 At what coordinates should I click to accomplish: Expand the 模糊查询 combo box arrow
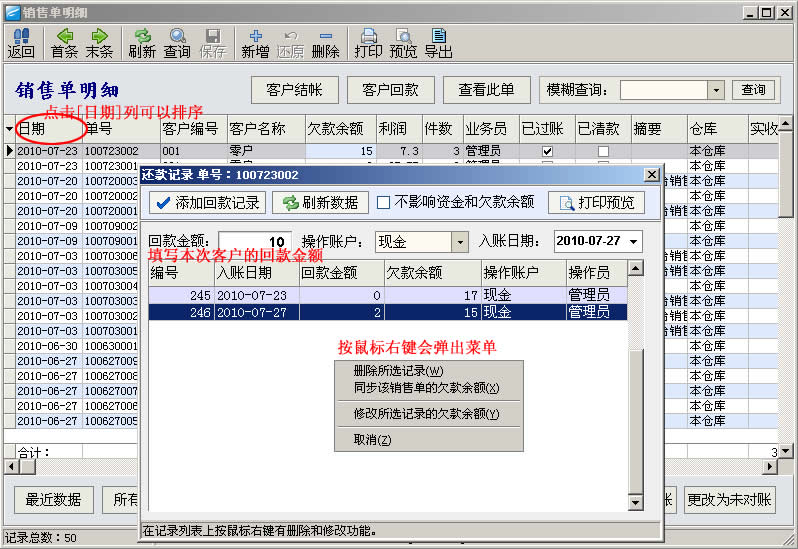pyautogui.click(x=715, y=90)
